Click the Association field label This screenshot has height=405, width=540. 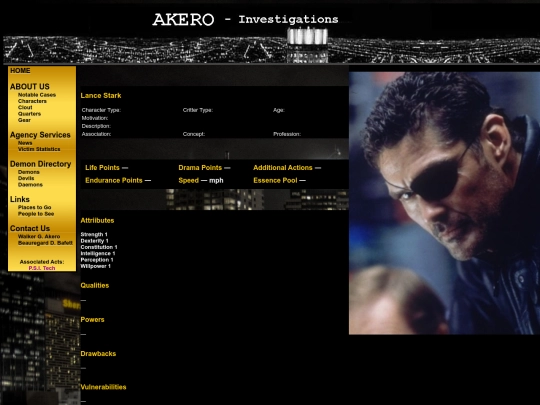[96, 134]
